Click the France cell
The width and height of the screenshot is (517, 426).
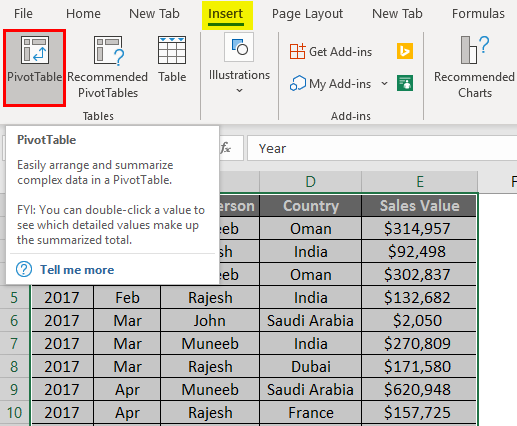tap(311, 412)
